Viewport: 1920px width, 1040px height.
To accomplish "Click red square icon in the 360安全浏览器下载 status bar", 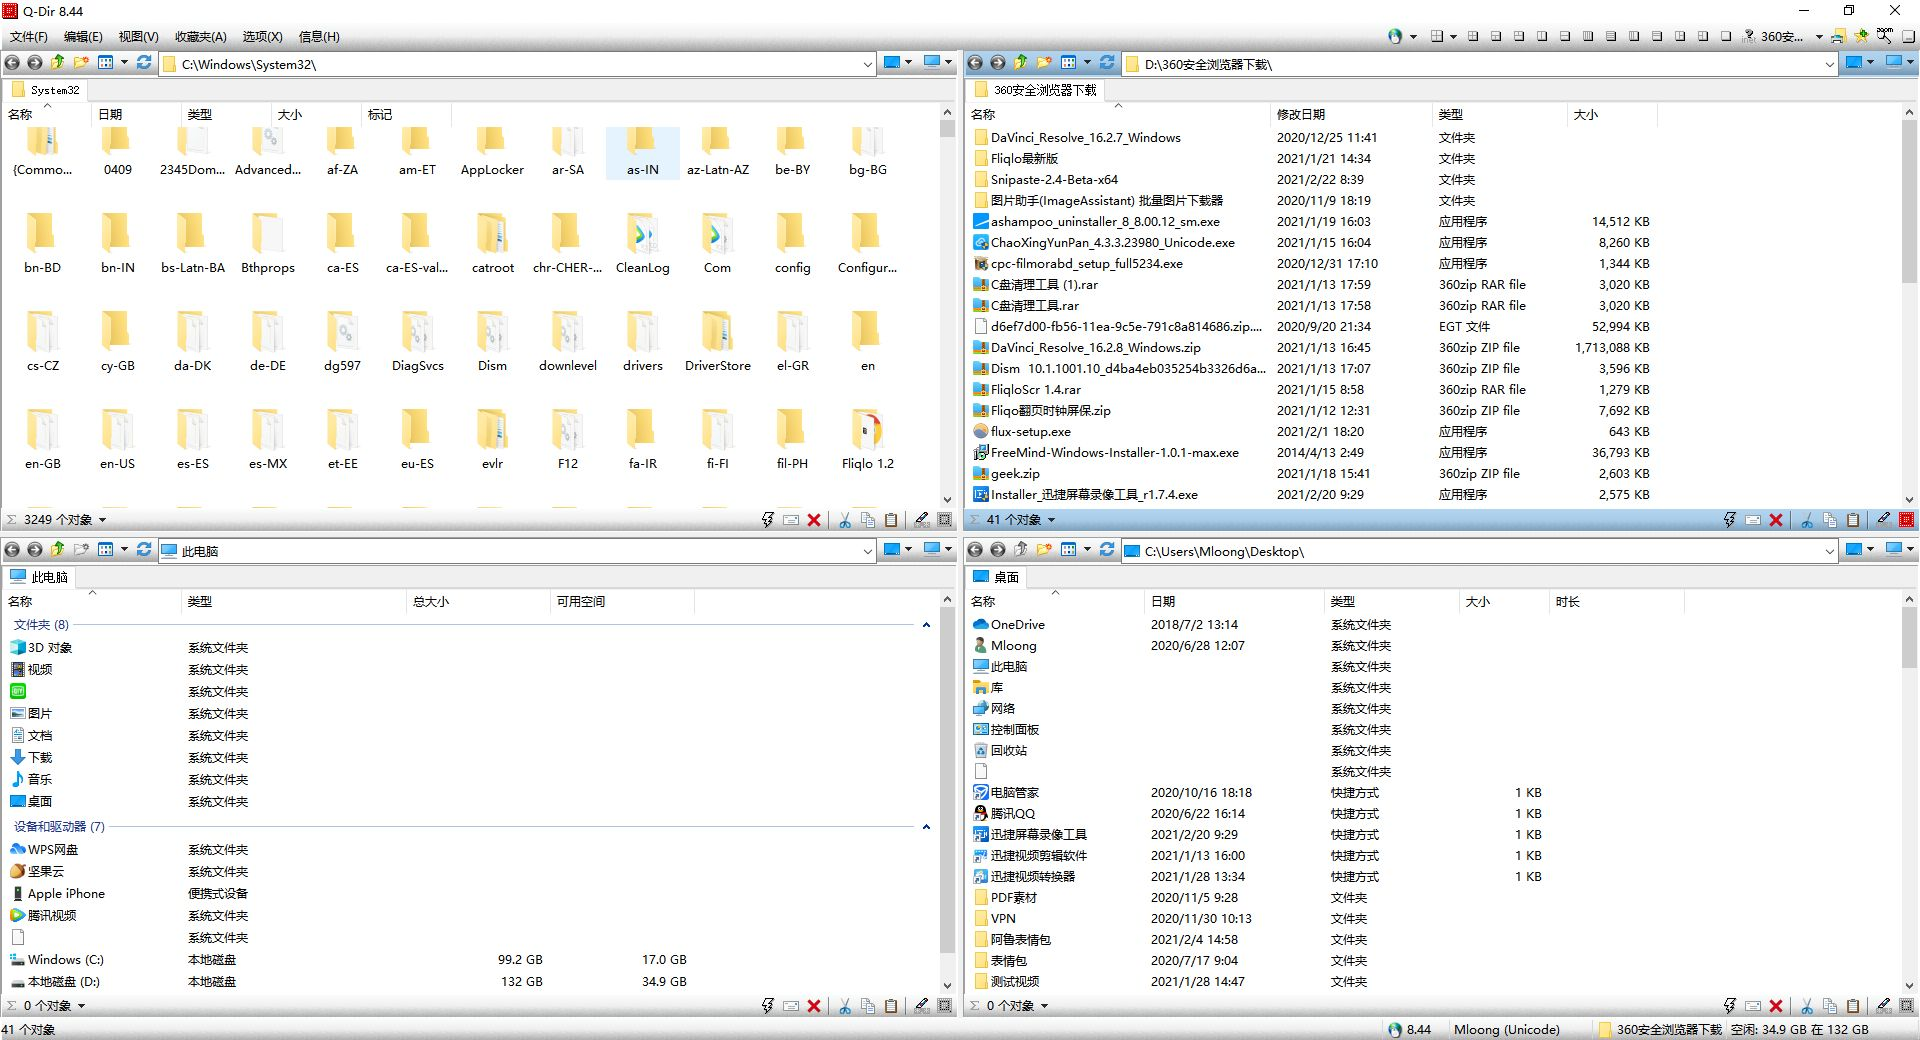I will (x=1907, y=520).
